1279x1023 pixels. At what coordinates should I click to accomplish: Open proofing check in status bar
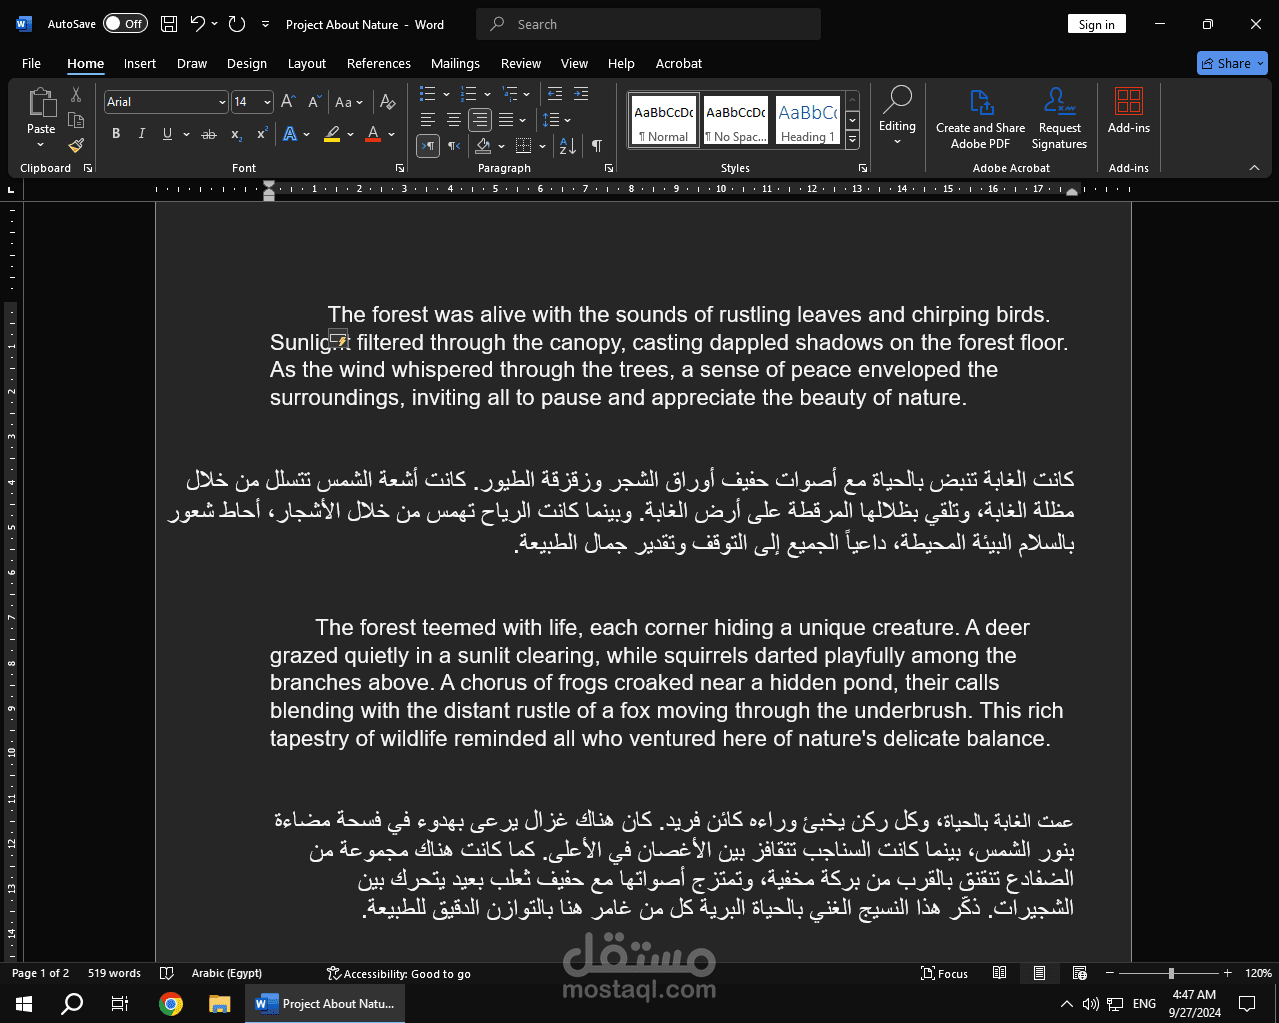167,973
